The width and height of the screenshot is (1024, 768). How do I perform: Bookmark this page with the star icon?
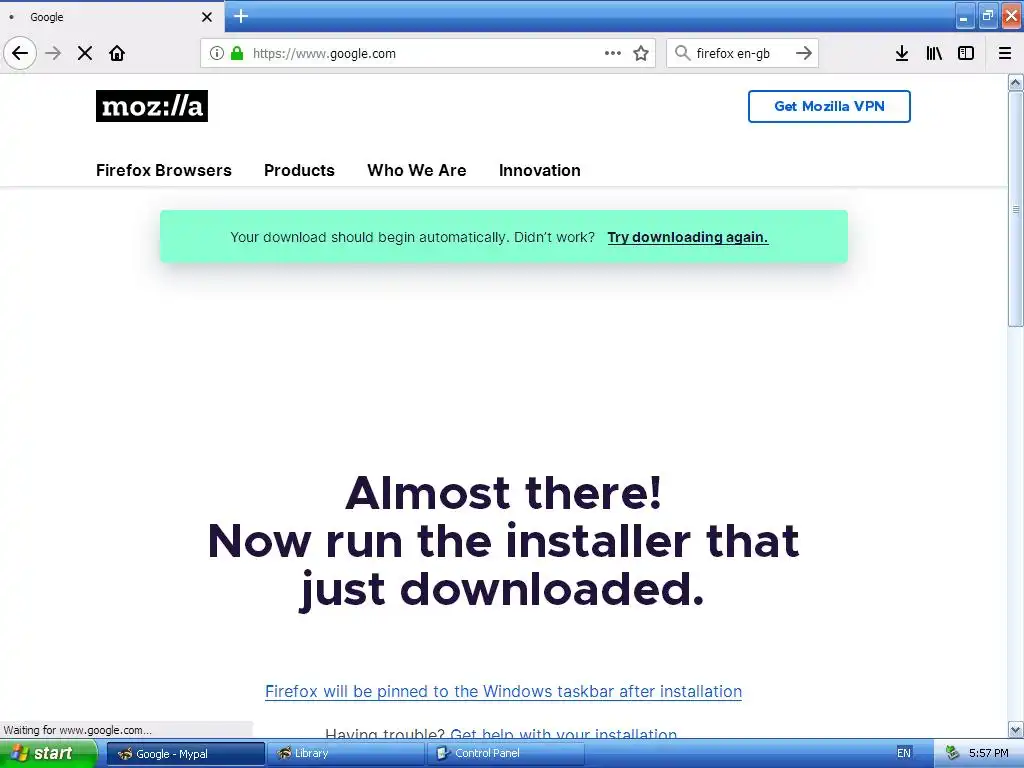click(641, 53)
